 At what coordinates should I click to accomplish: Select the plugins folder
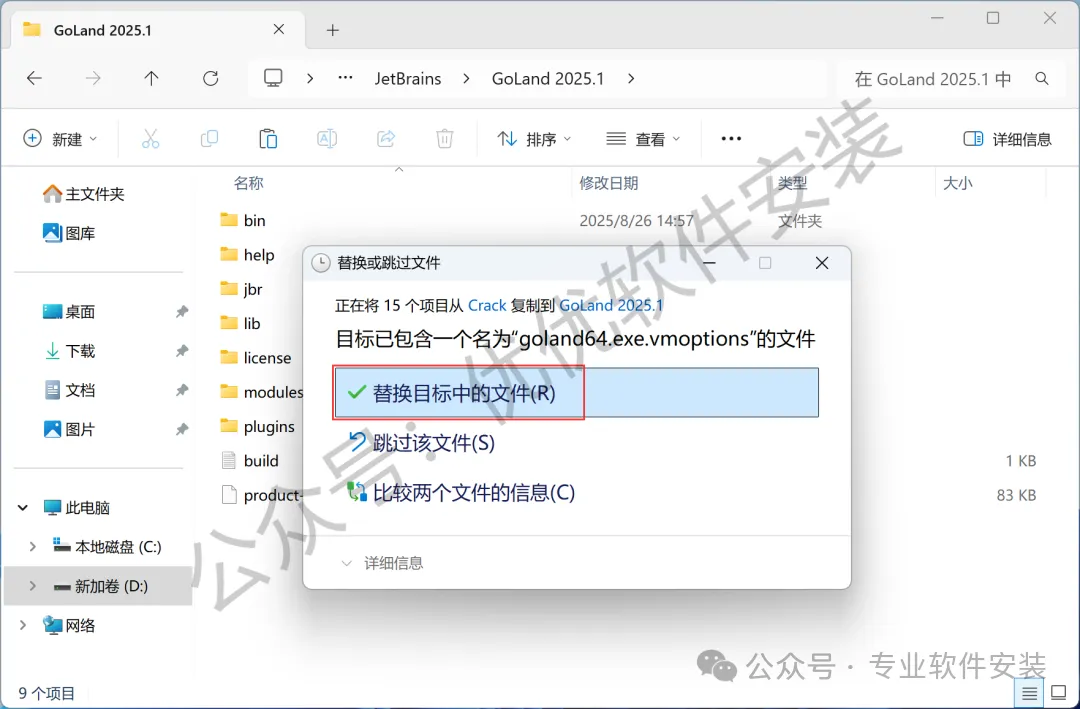pos(257,427)
